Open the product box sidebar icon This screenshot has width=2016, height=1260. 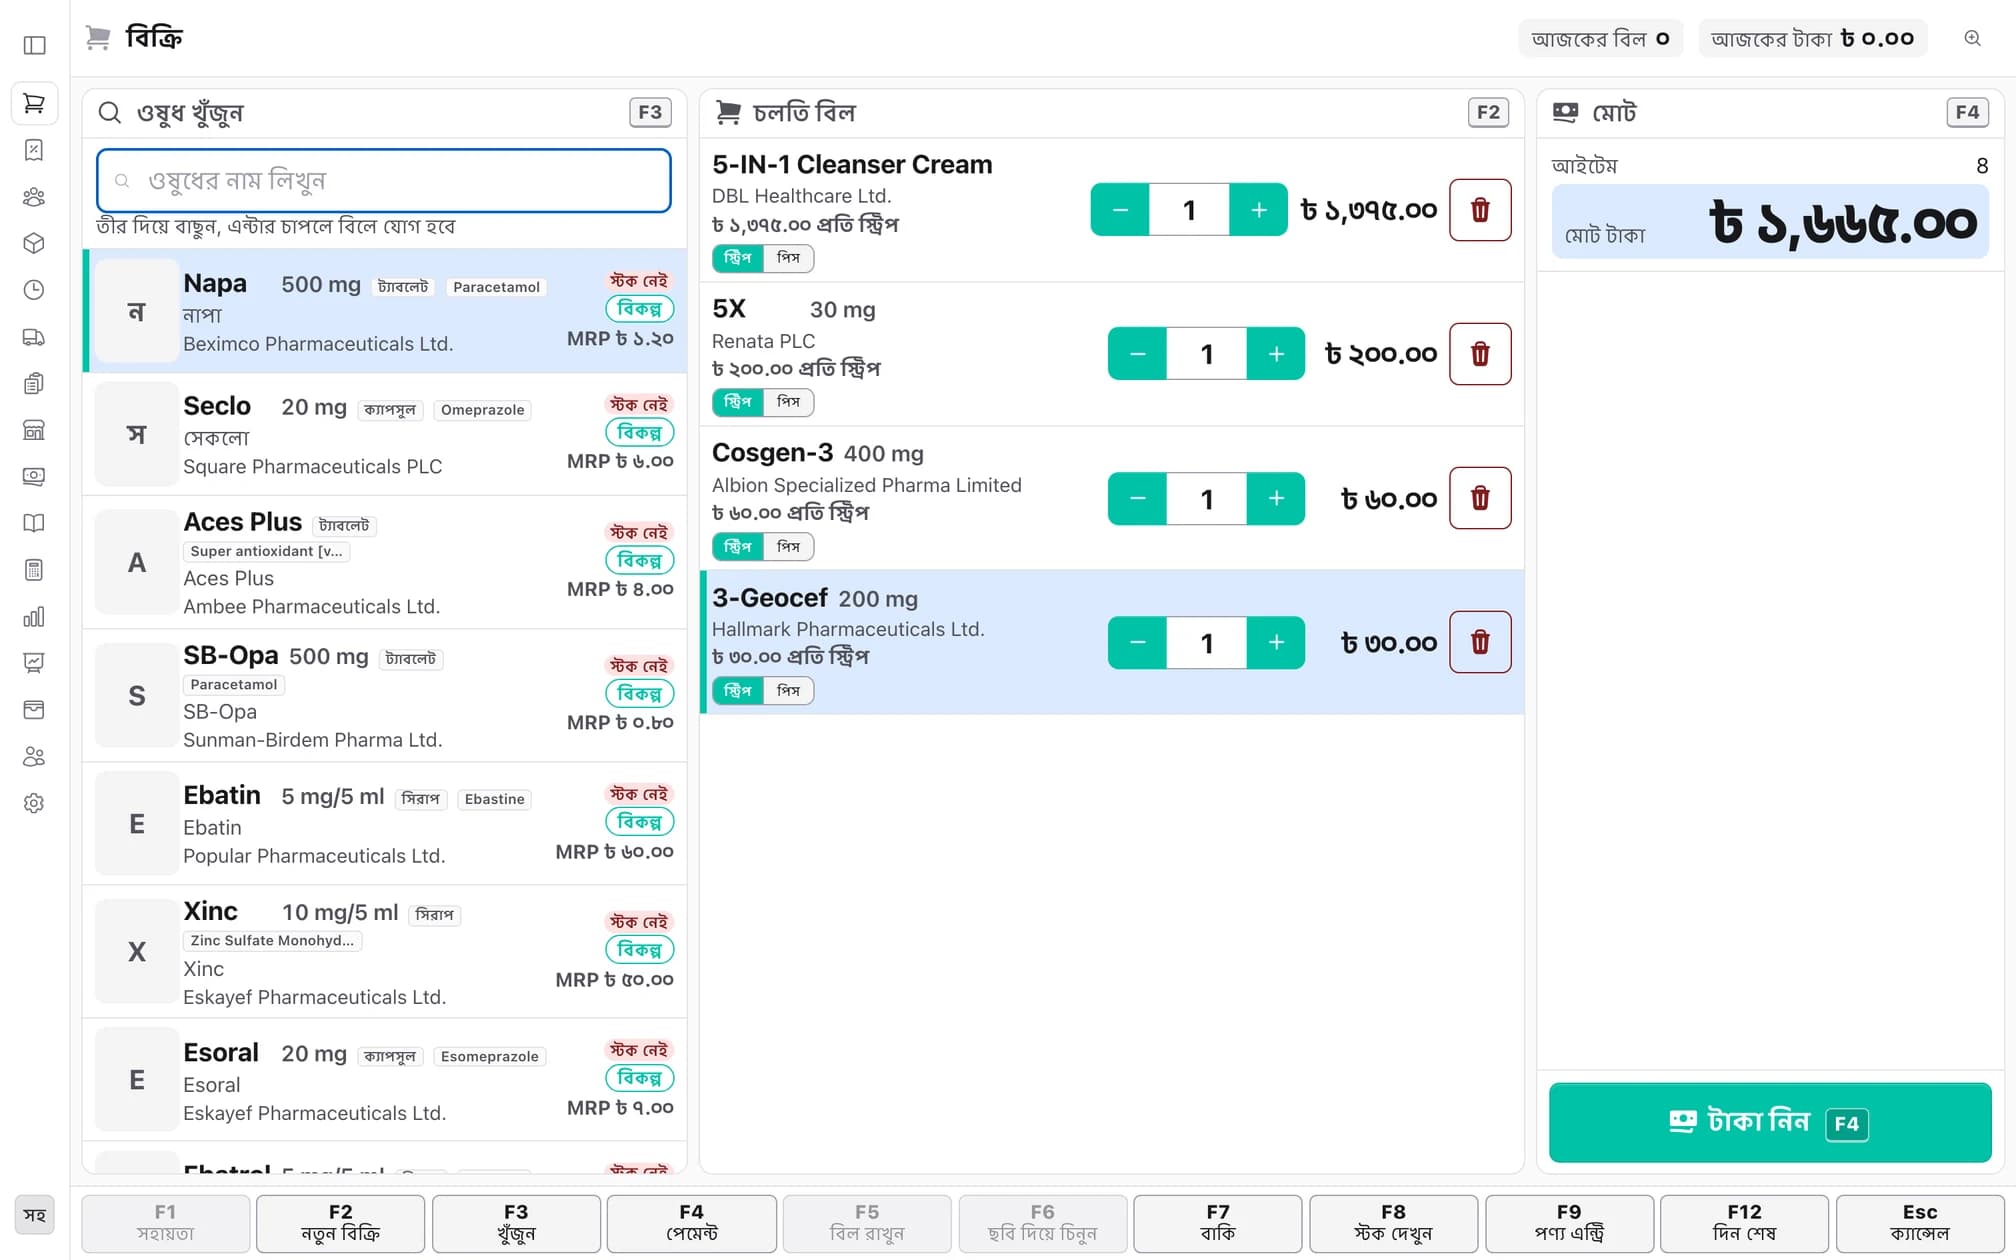click(x=34, y=243)
